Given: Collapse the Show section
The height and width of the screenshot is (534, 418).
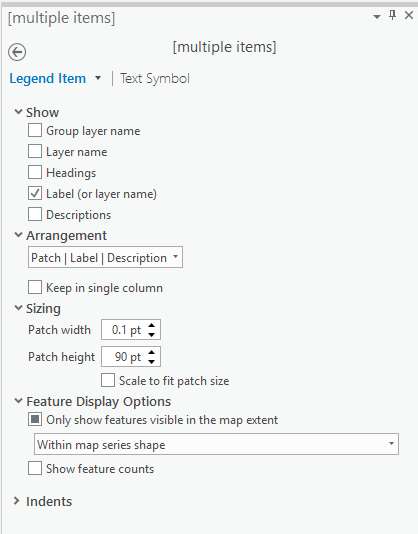Looking at the screenshot, I should coord(18,112).
